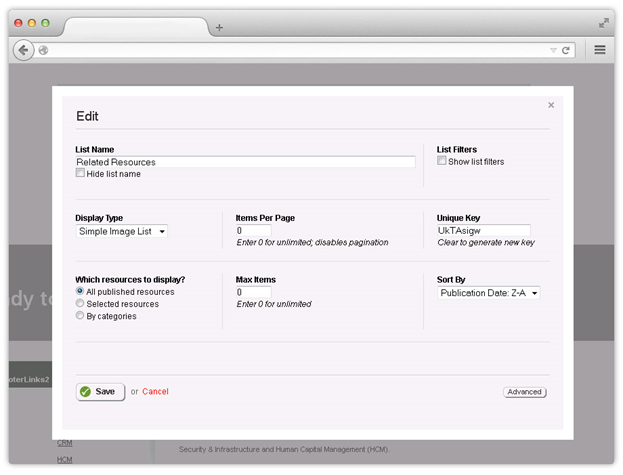Click the red Cancel link
623x475 pixels.
pos(155,392)
